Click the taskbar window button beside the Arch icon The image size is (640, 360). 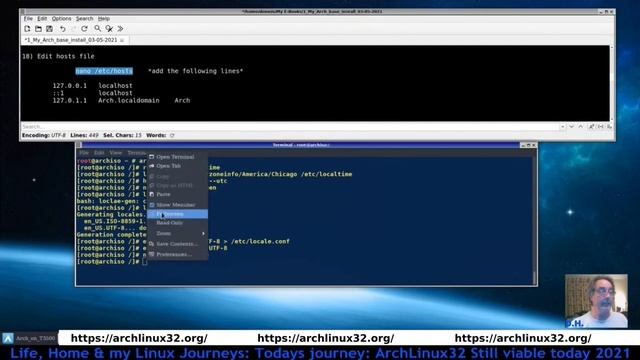coord(36,338)
